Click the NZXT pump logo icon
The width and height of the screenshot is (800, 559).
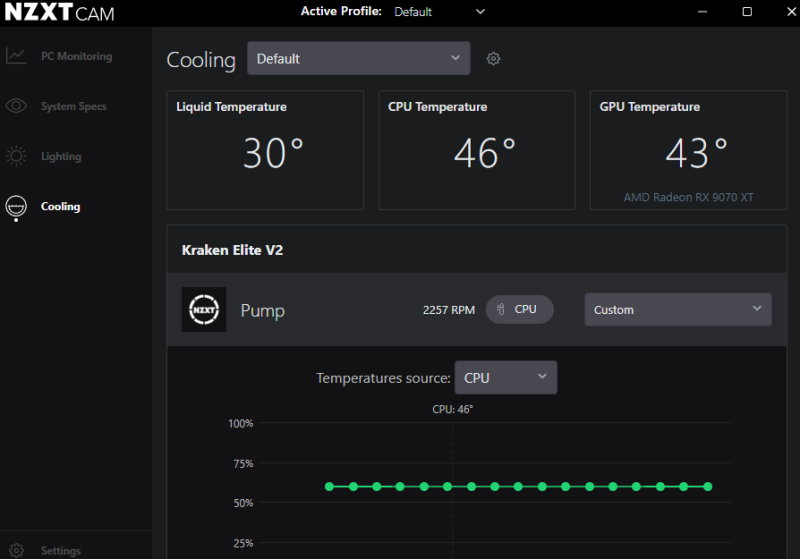point(204,310)
